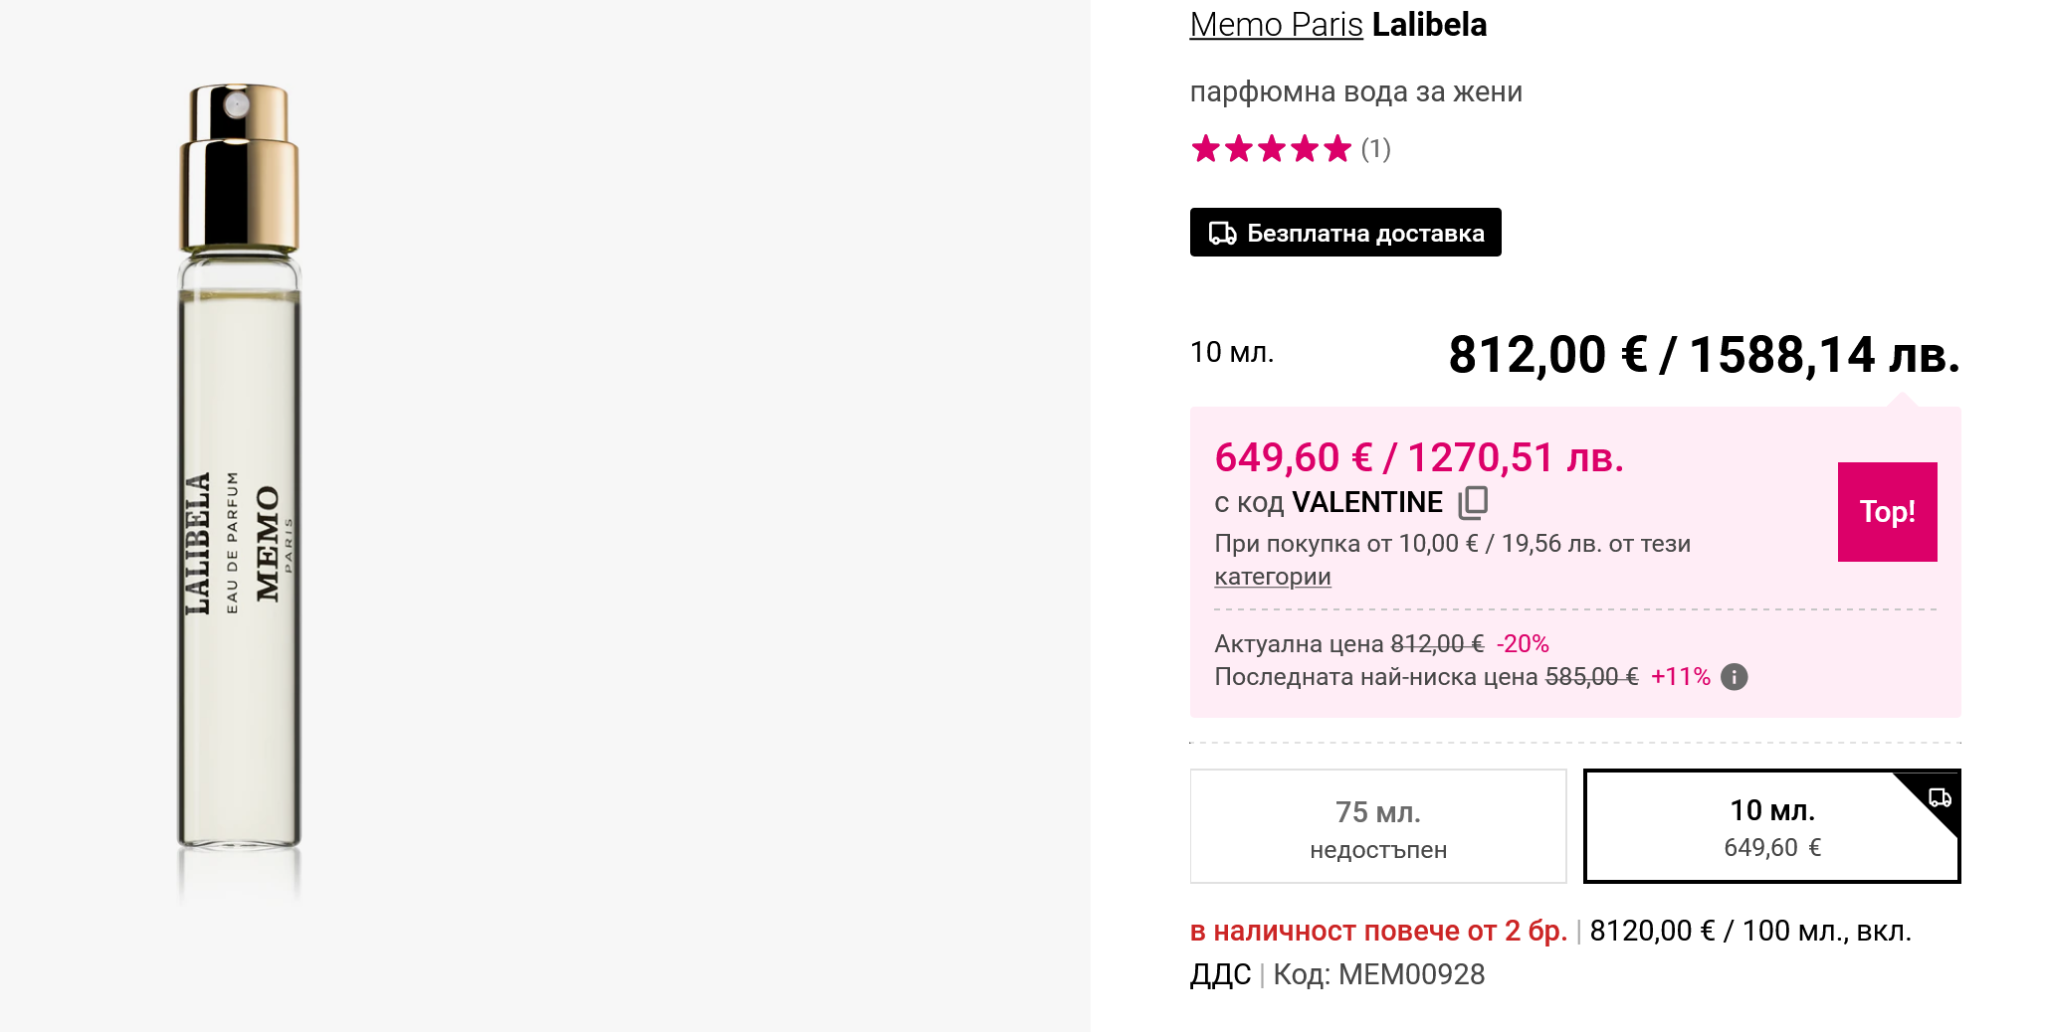Image resolution: width=2048 pixels, height=1032 pixels.
Task: Click the pink Top! badge
Action: (x=1886, y=511)
